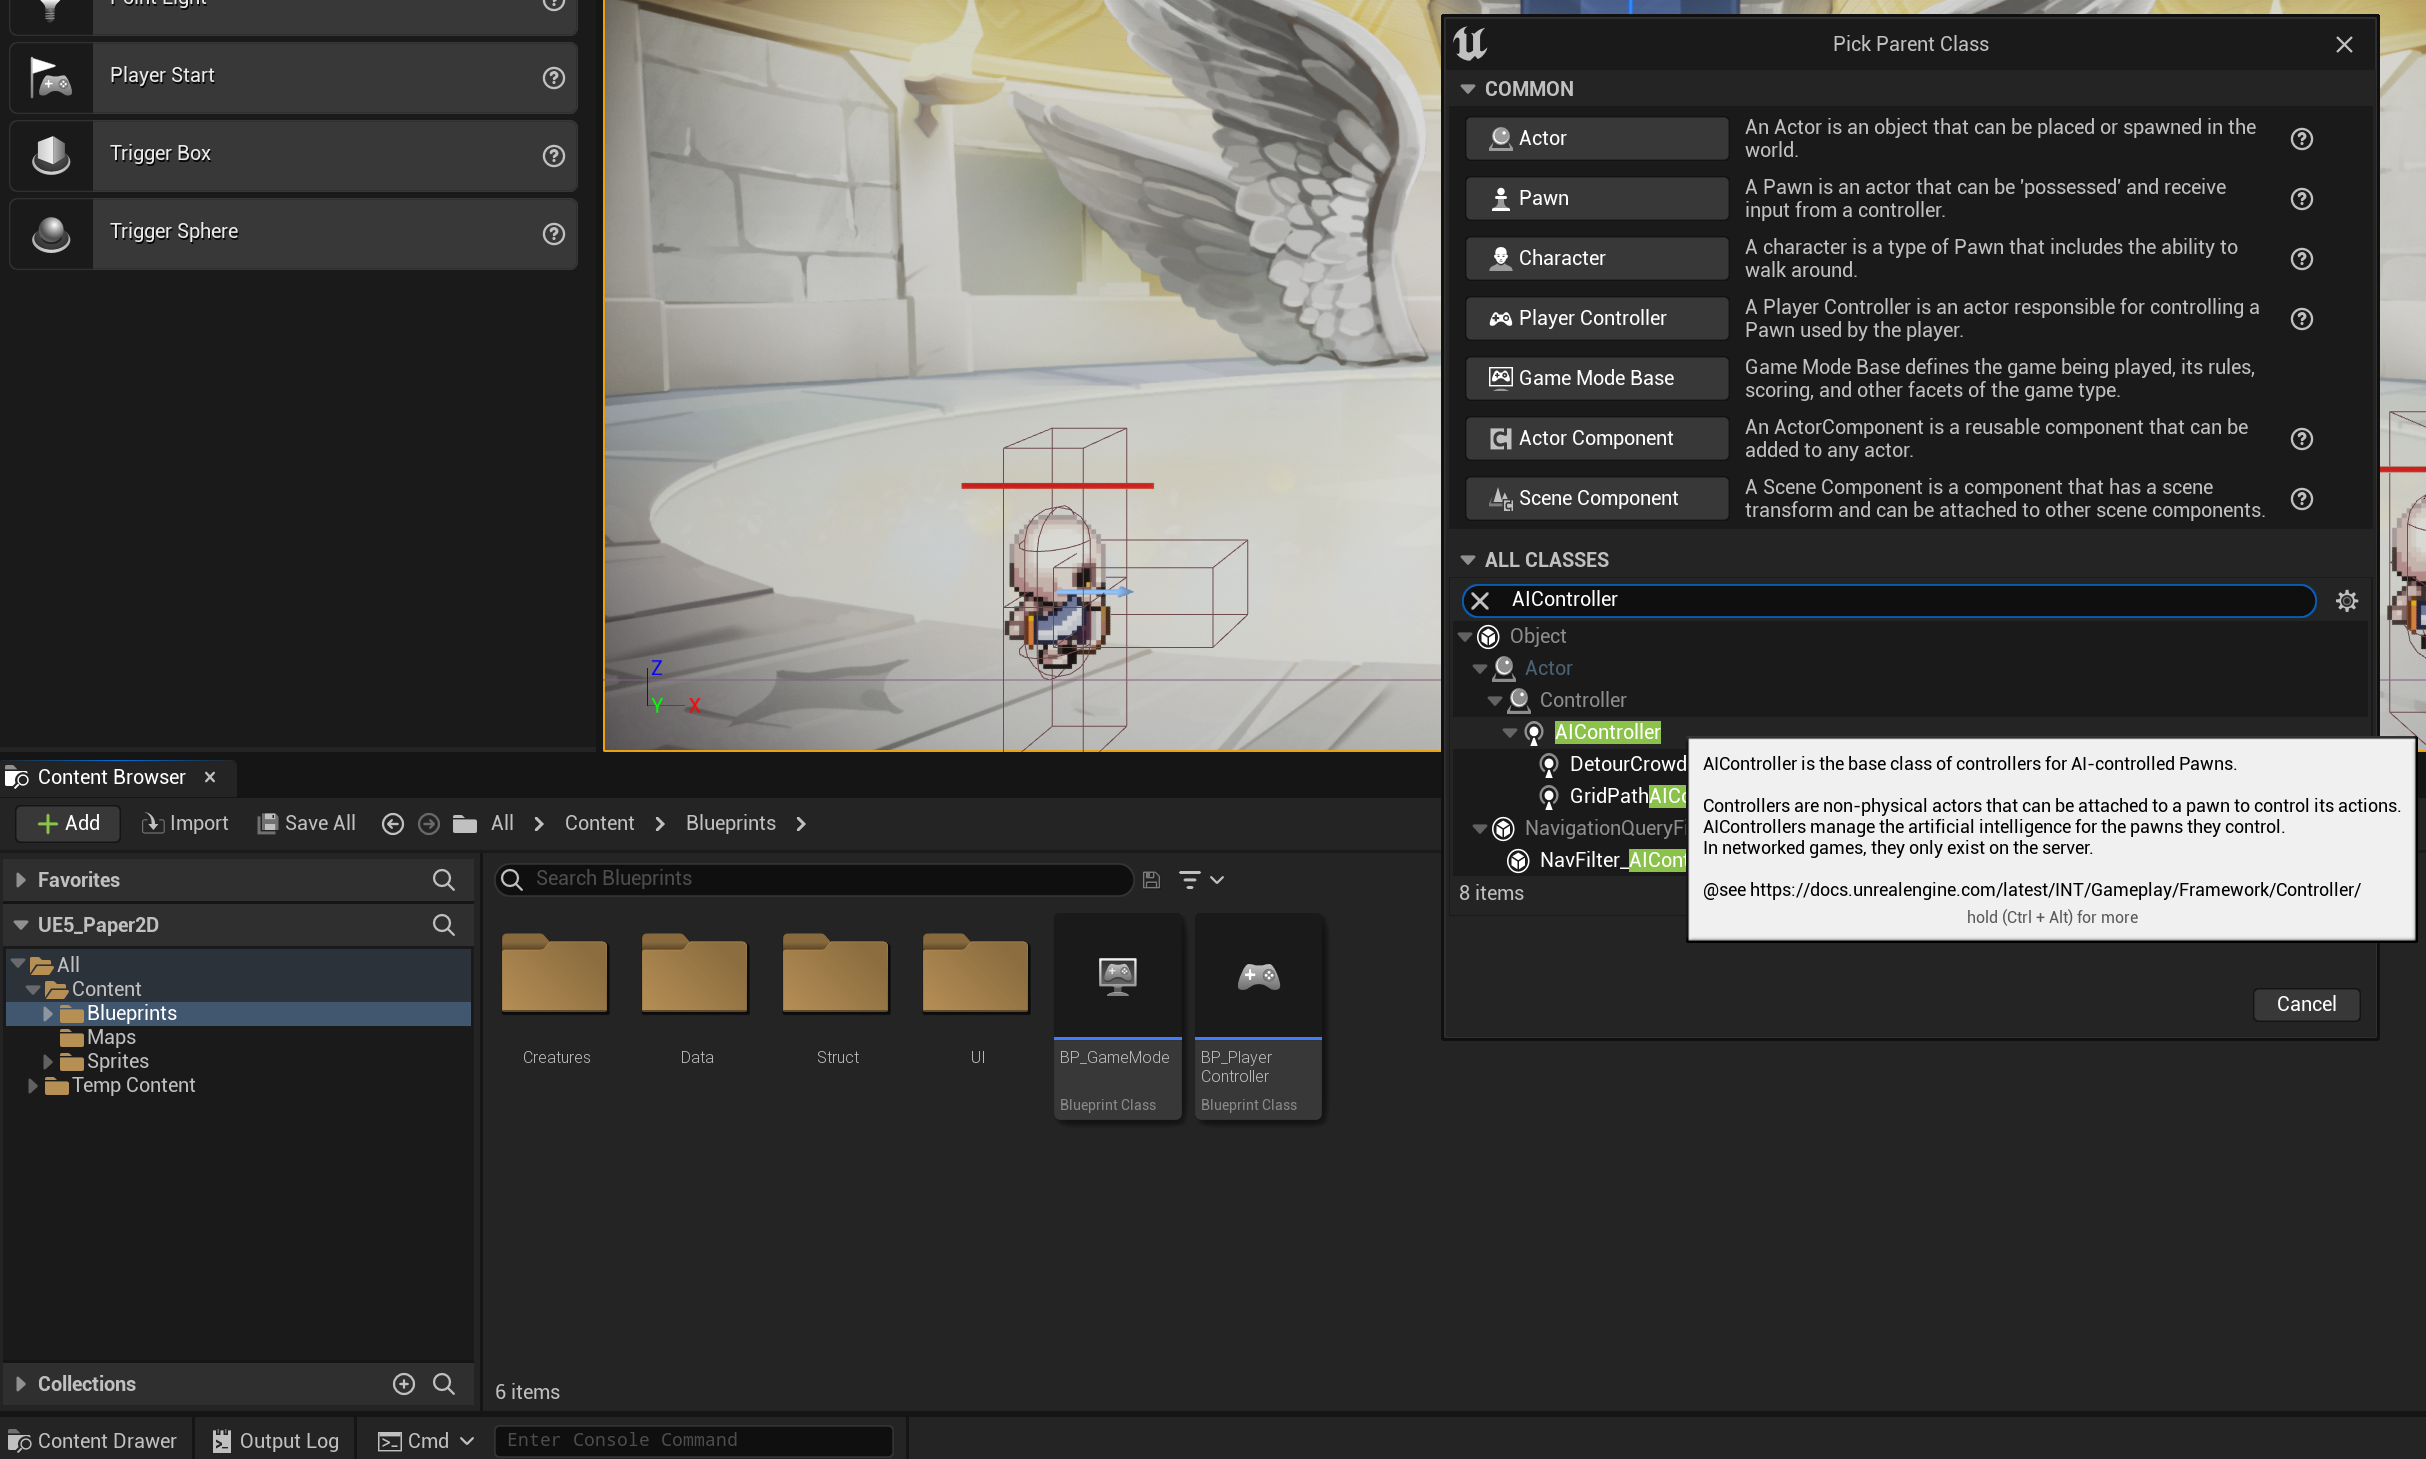2426x1459 pixels.
Task: Open the Content Drawer
Action: click(x=93, y=1441)
